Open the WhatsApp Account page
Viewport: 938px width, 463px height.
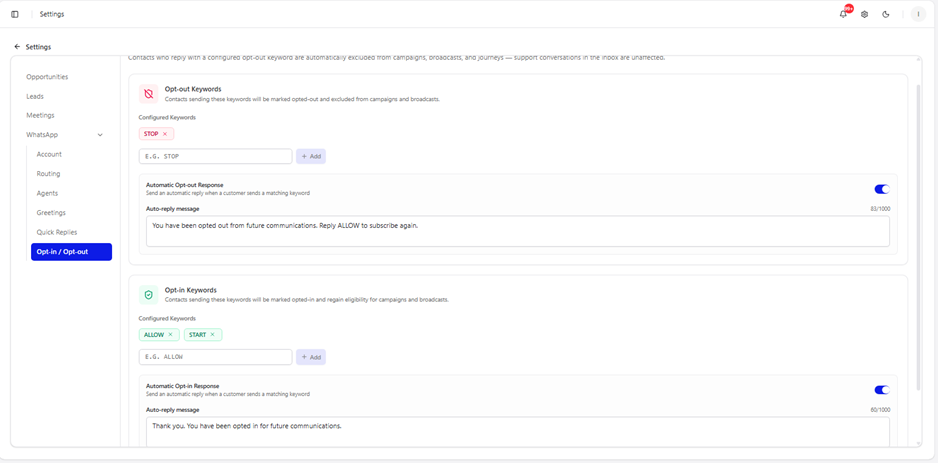[49, 154]
